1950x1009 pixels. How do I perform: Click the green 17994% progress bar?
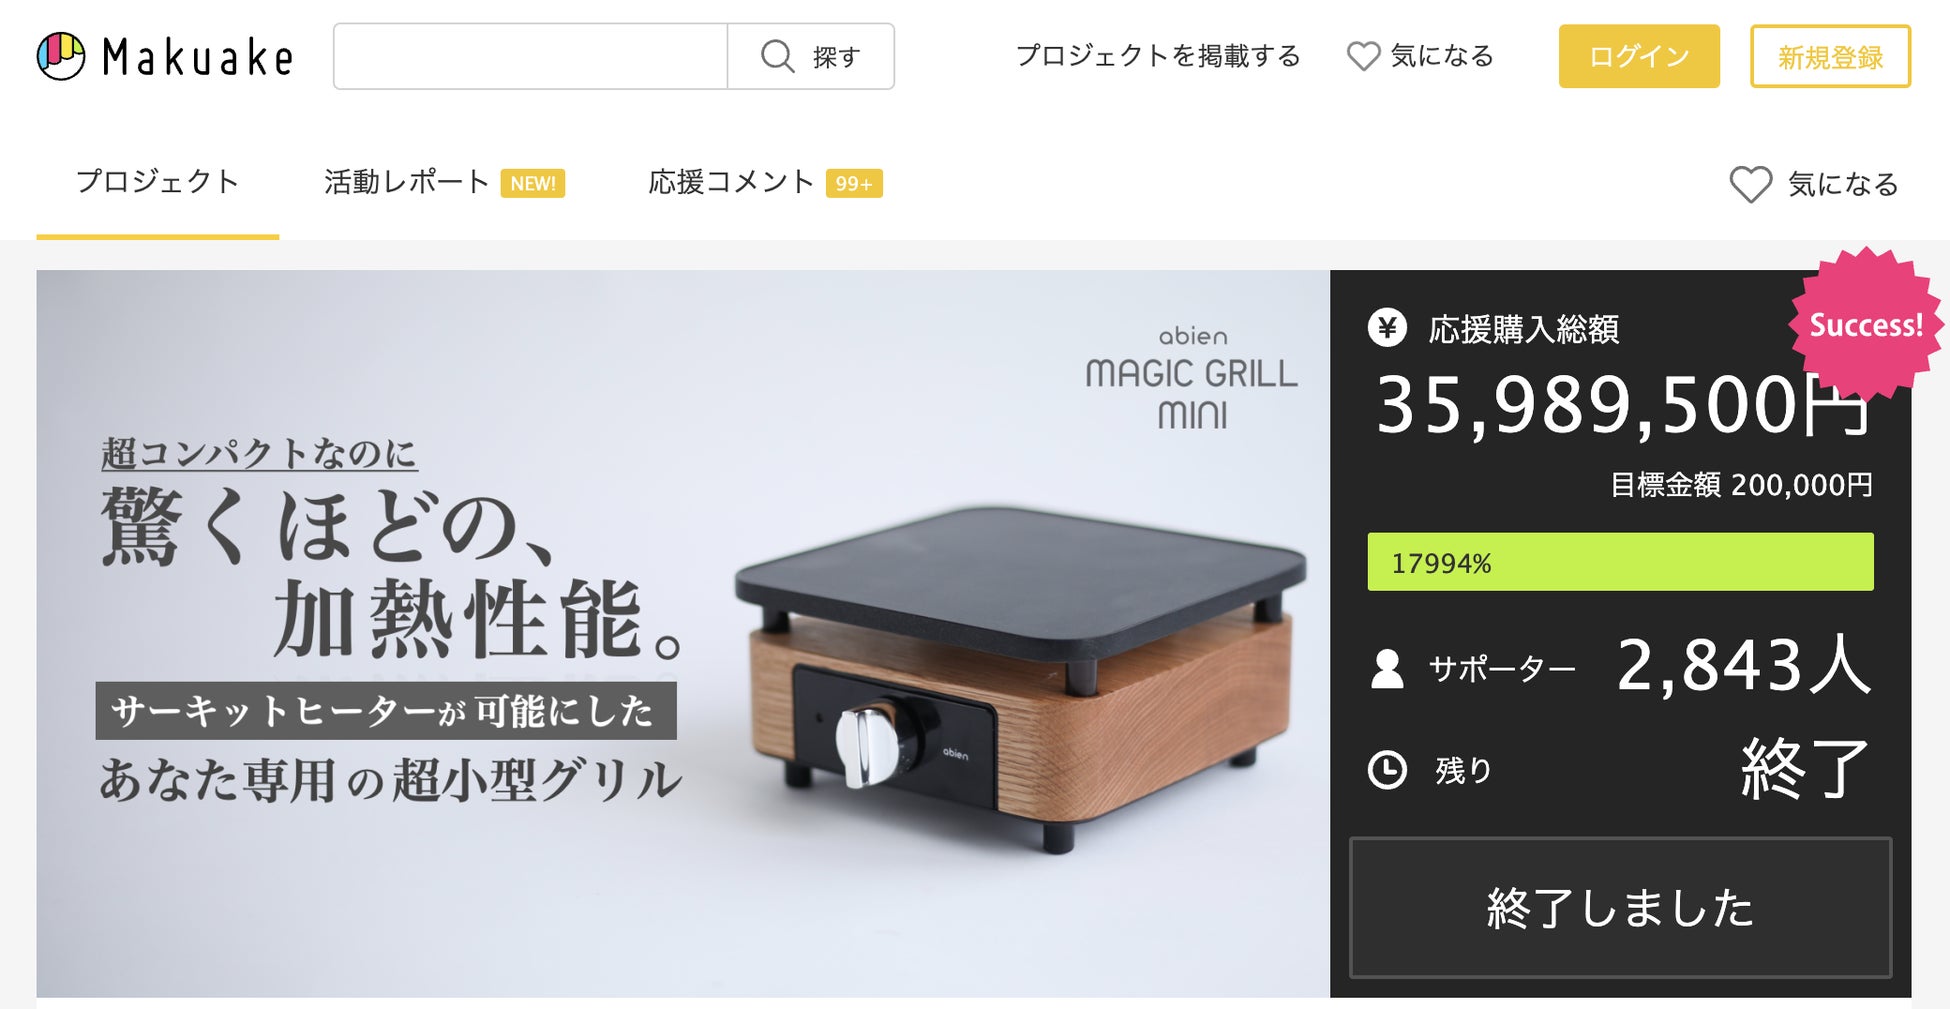click(x=1620, y=562)
